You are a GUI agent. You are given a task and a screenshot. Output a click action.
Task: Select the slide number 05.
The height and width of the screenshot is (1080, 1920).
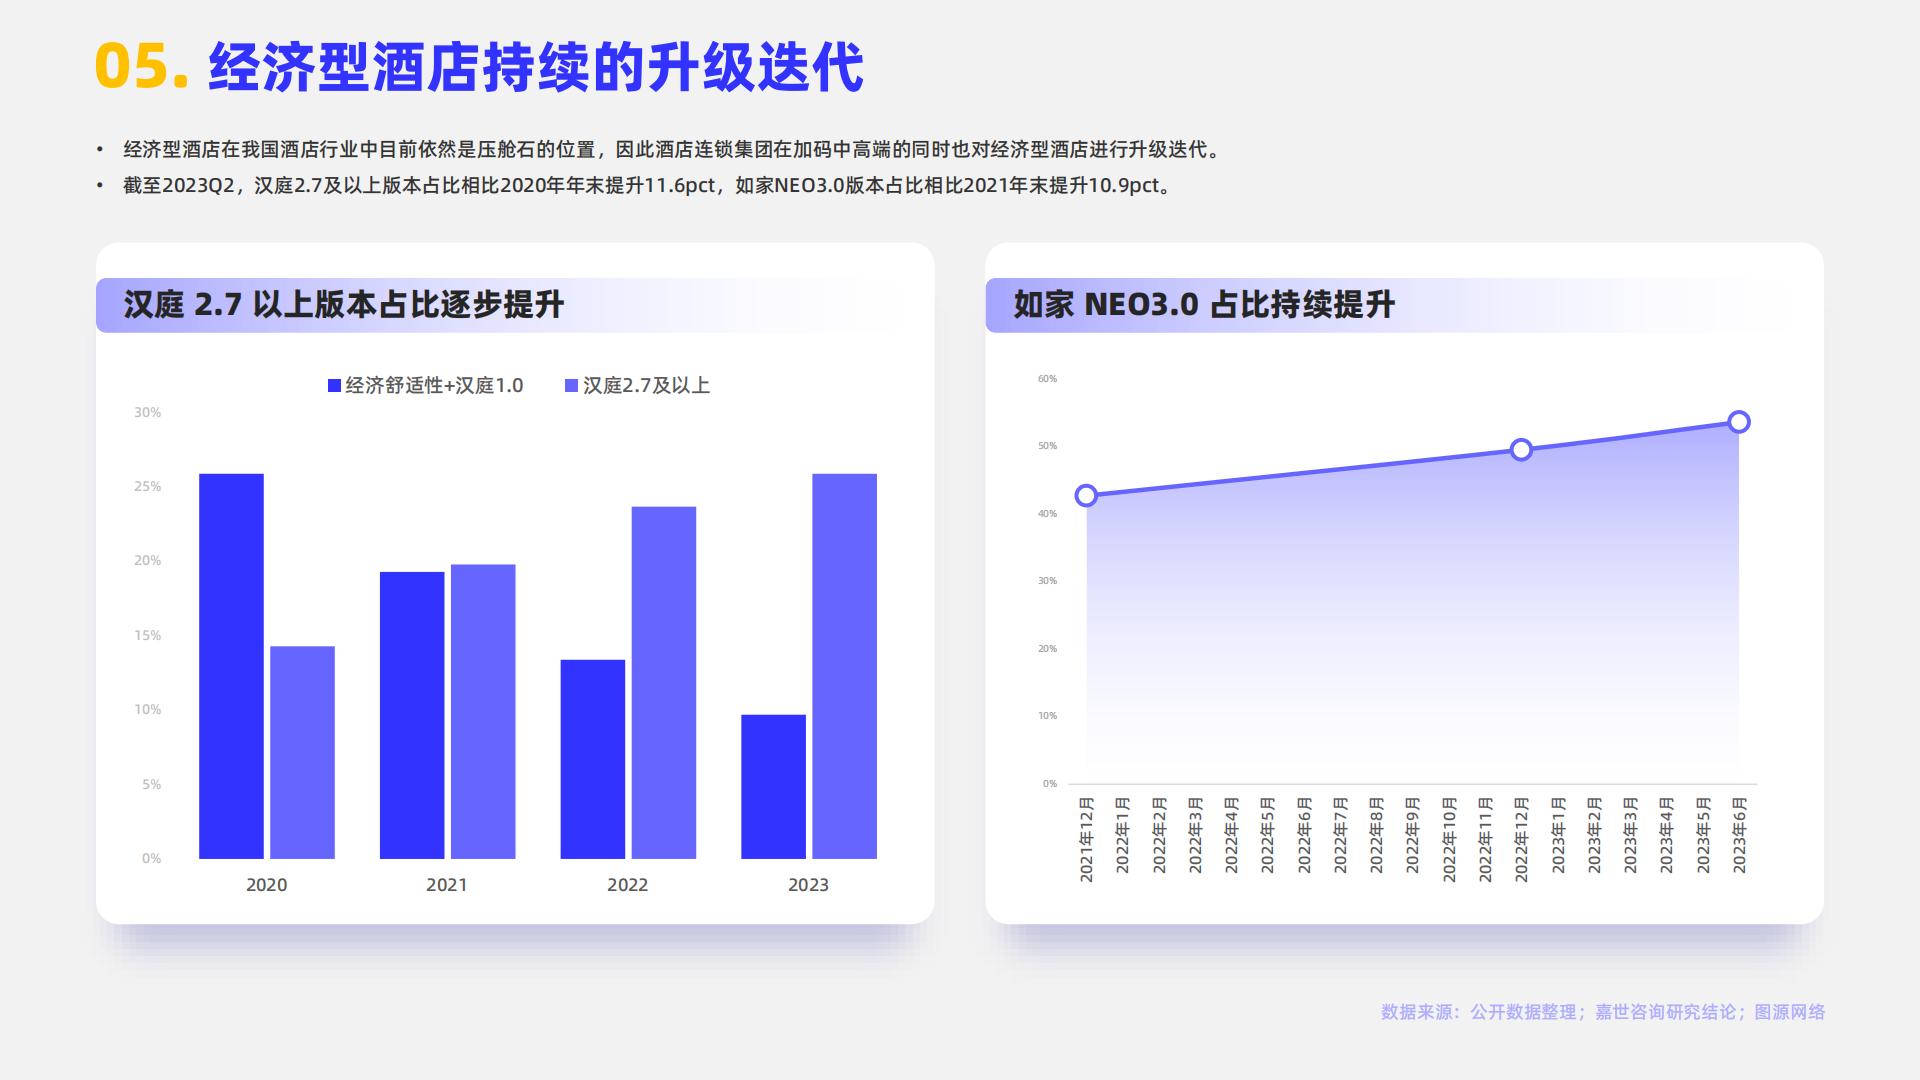pos(141,68)
